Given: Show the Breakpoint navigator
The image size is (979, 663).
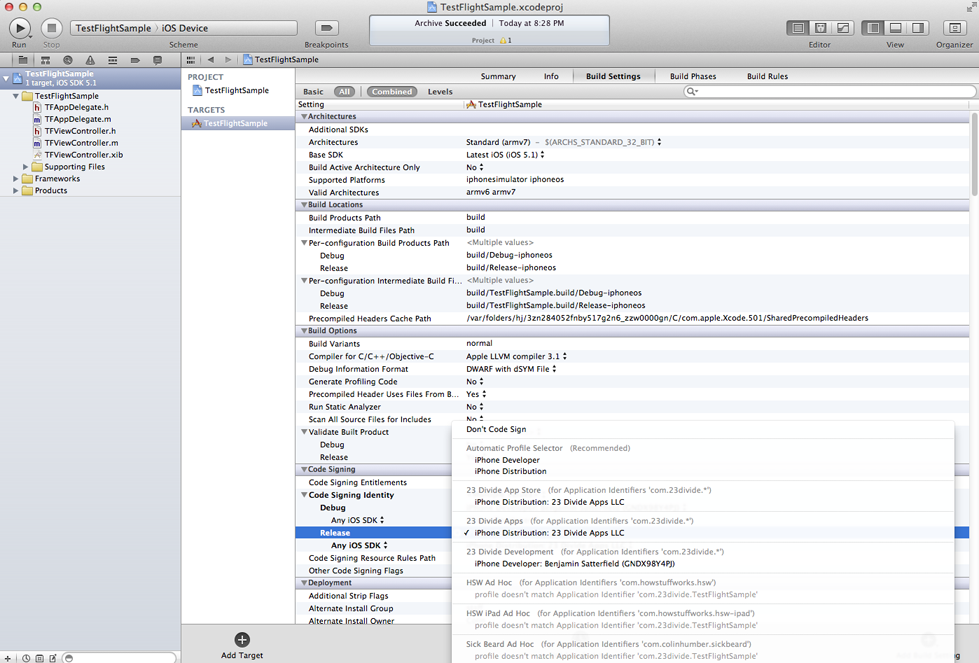Looking at the screenshot, I should [x=135, y=60].
